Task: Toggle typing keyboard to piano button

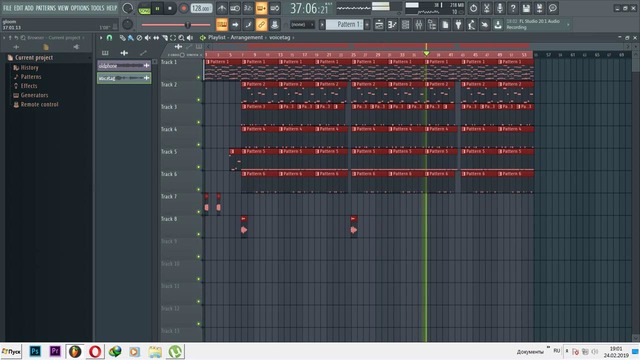Action: pyautogui.click(x=222, y=25)
